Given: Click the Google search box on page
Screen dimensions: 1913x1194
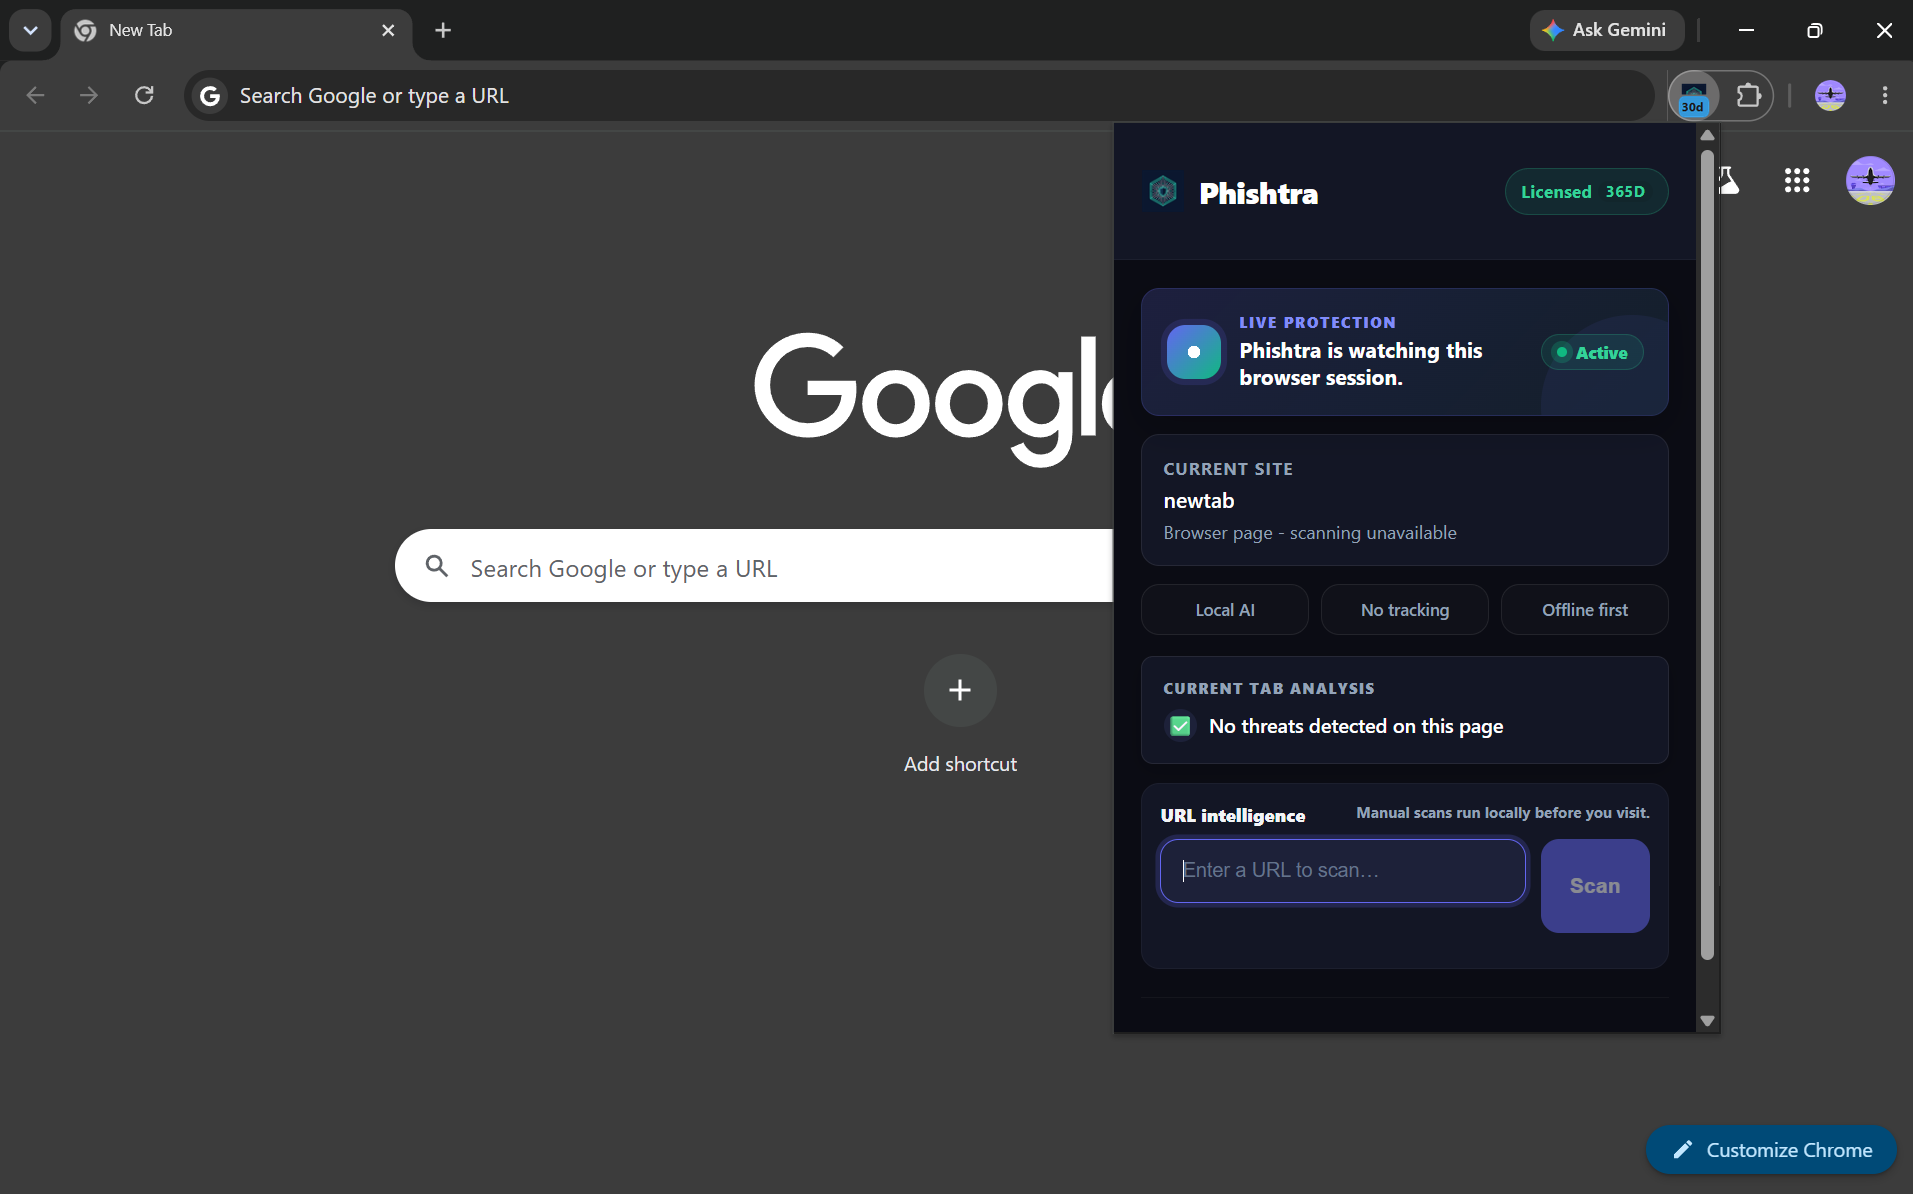Looking at the screenshot, I should tap(754, 566).
